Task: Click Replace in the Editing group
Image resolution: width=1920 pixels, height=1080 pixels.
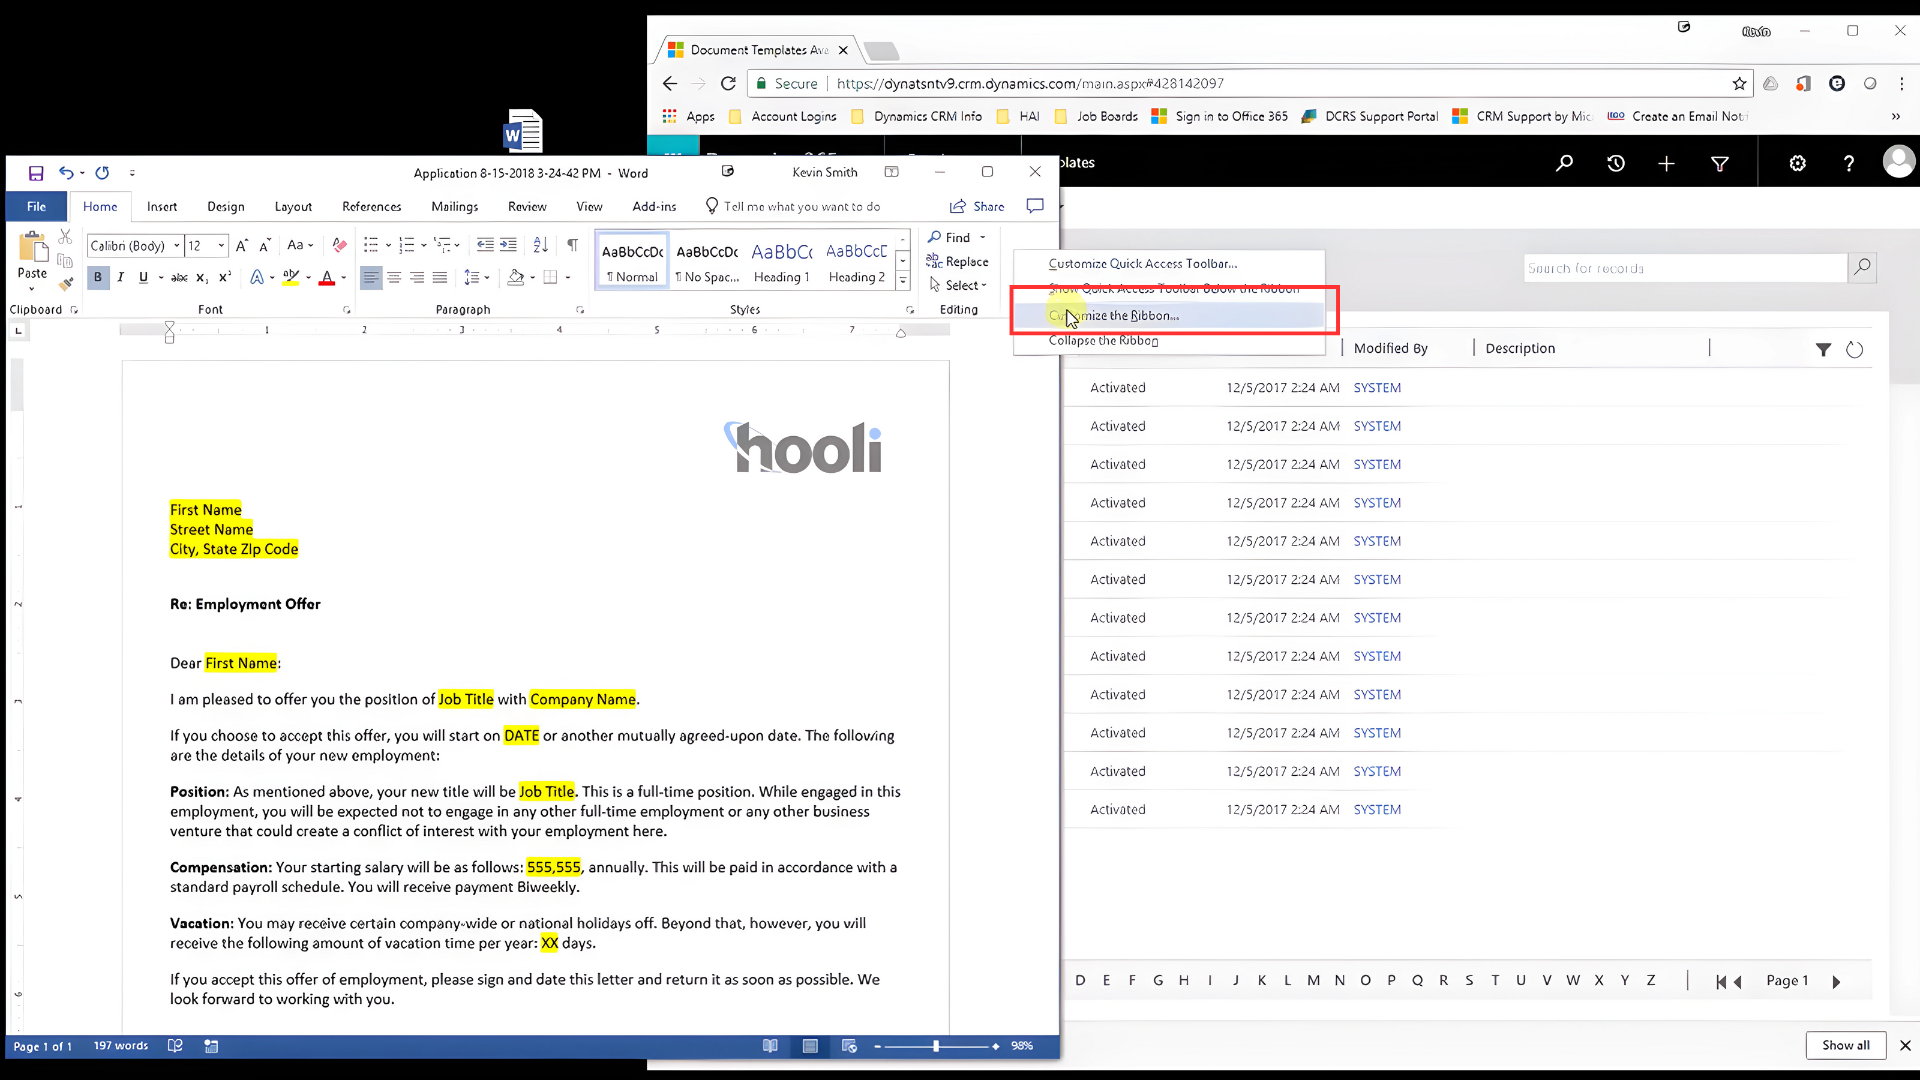Action: click(957, 262)
